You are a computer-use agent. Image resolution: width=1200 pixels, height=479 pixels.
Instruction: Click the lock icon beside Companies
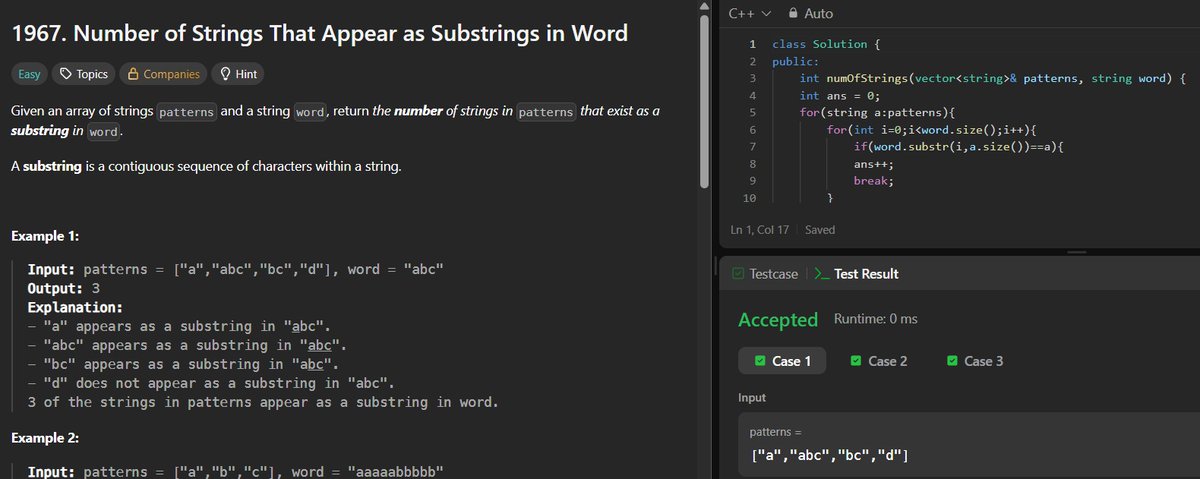point(133,74)
